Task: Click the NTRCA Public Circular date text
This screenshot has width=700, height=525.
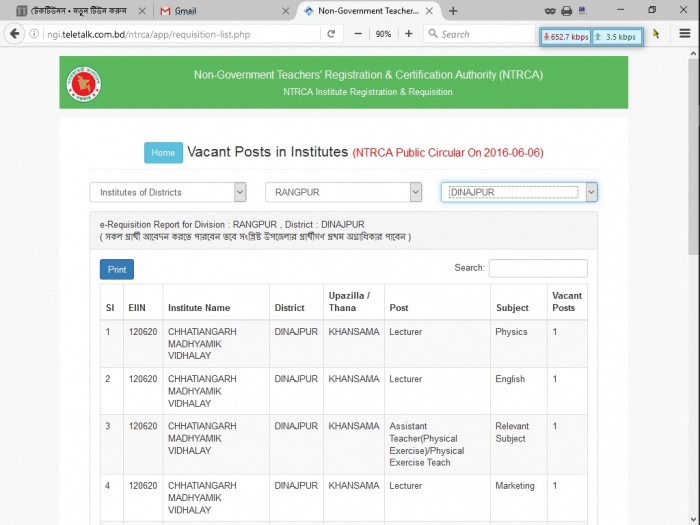Action: point(448,153)
